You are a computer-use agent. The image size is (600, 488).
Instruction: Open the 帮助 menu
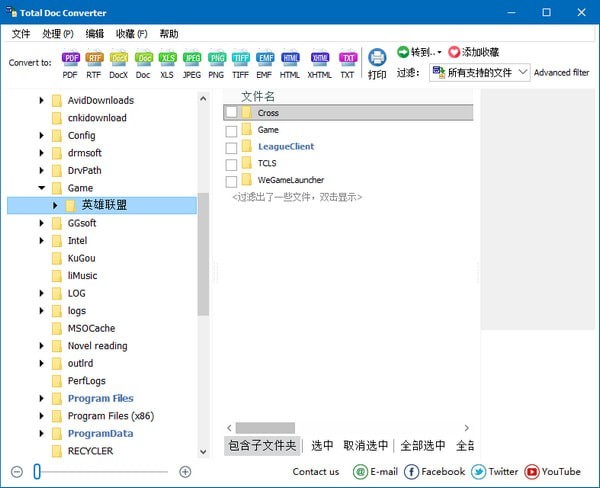(169, 34)
